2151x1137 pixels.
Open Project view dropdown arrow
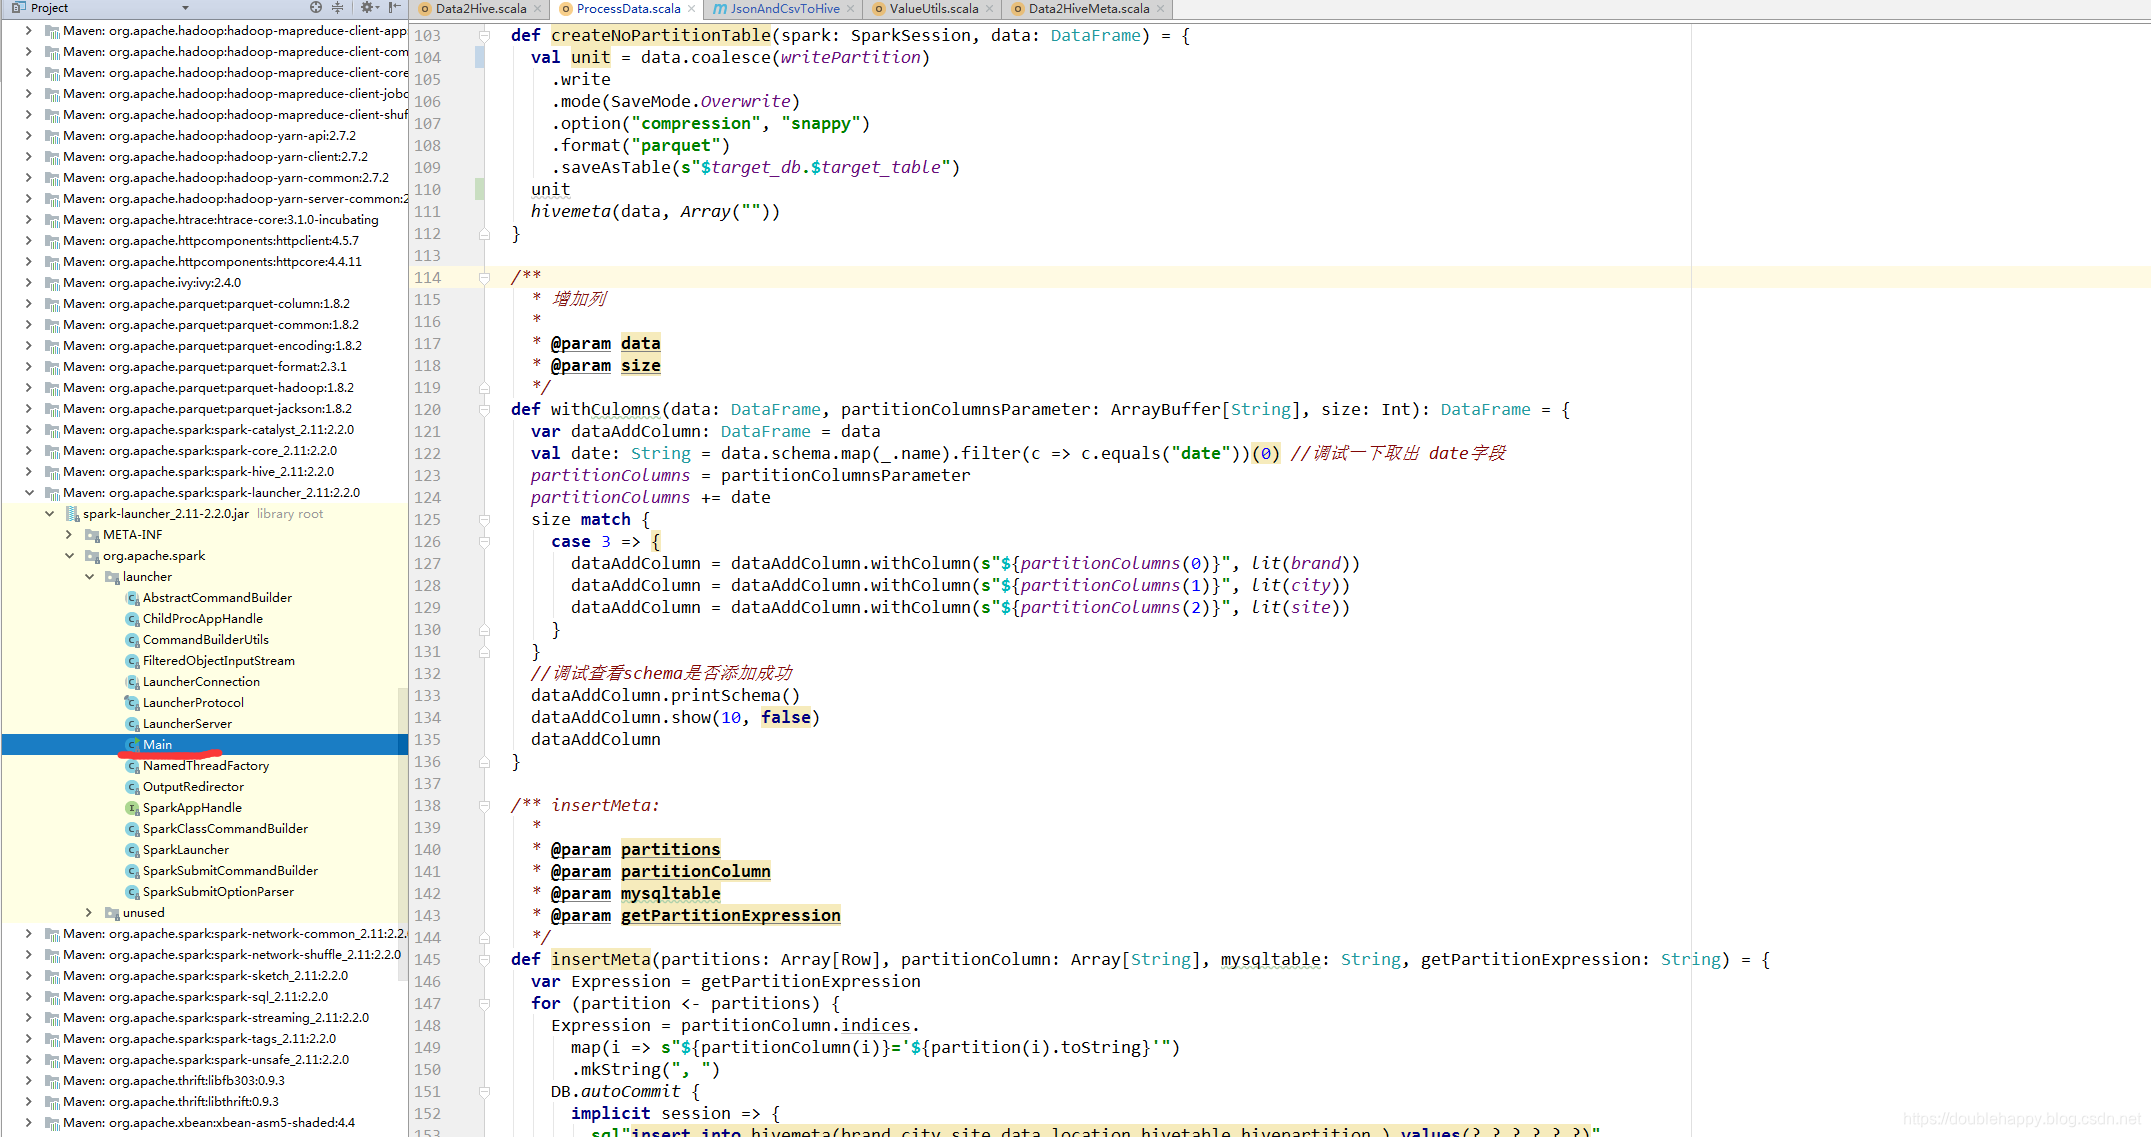point(185,8)
